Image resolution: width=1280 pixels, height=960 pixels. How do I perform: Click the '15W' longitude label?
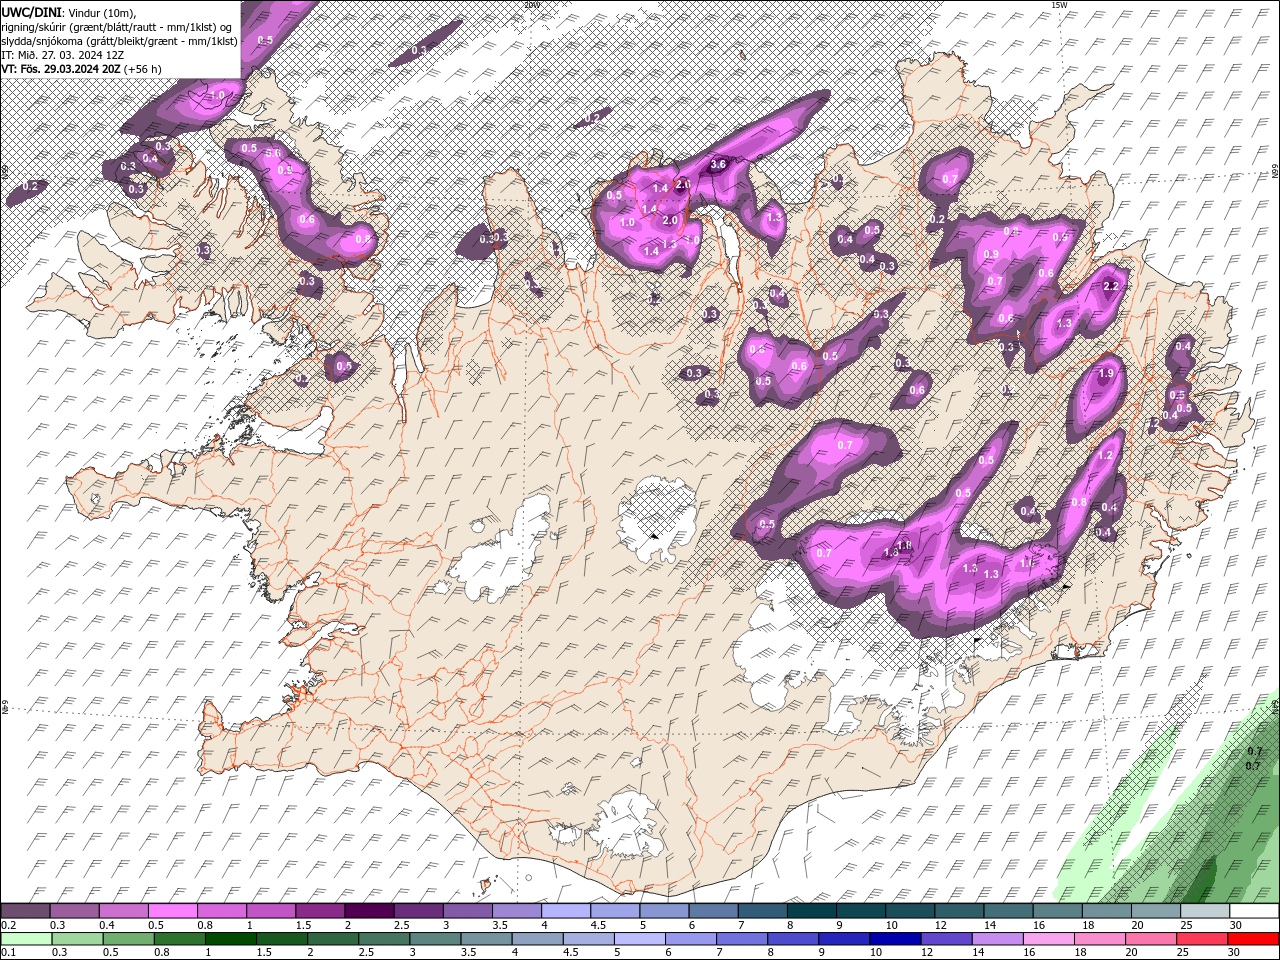[1061, 5]
